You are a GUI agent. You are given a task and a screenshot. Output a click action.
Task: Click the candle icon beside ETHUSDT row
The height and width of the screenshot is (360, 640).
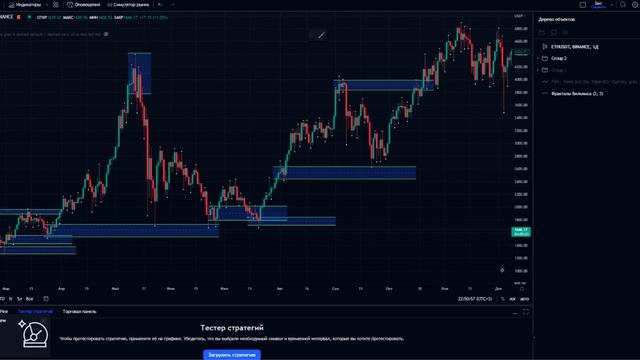click(x=544, y=47)
